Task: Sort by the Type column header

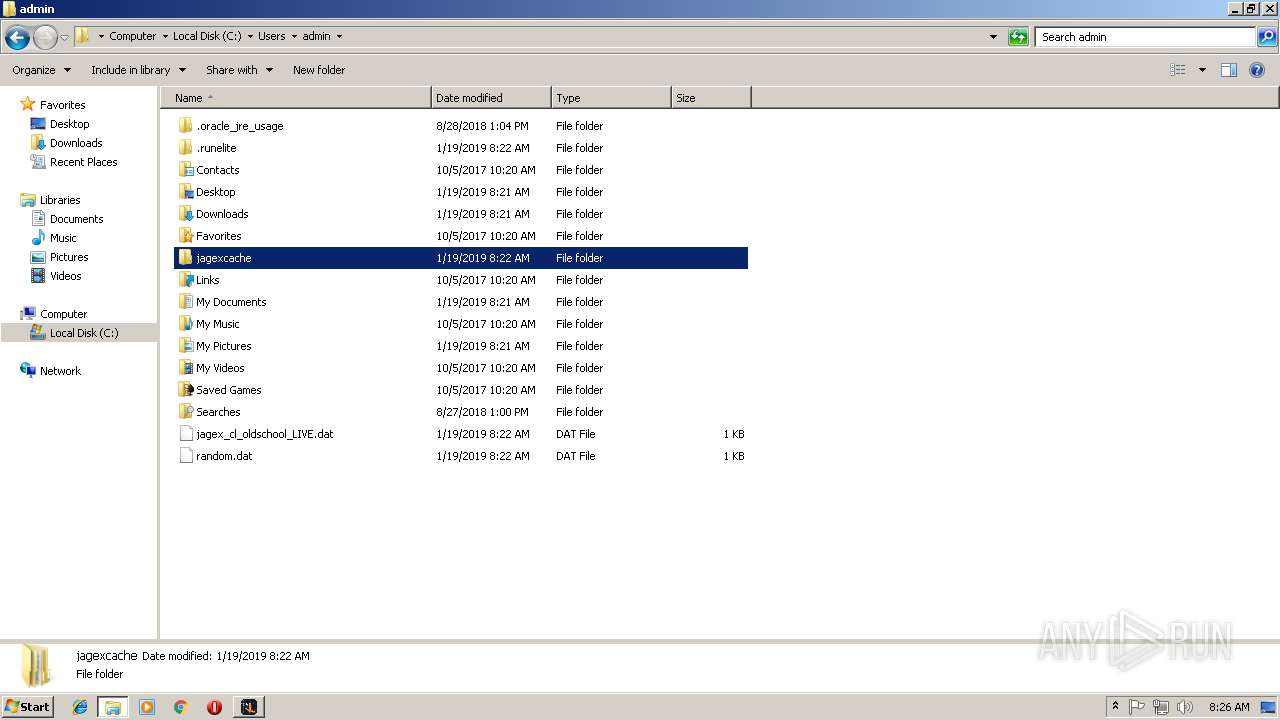Action: [x=611, y=98]
